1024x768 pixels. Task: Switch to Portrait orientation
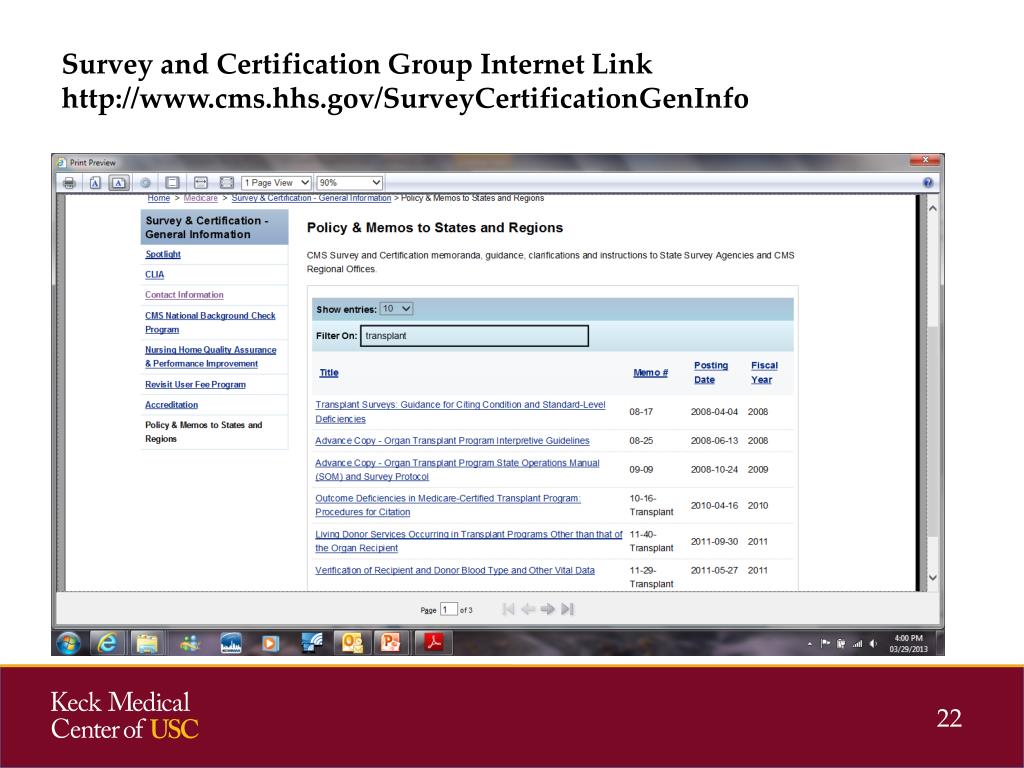click(95, 183)
